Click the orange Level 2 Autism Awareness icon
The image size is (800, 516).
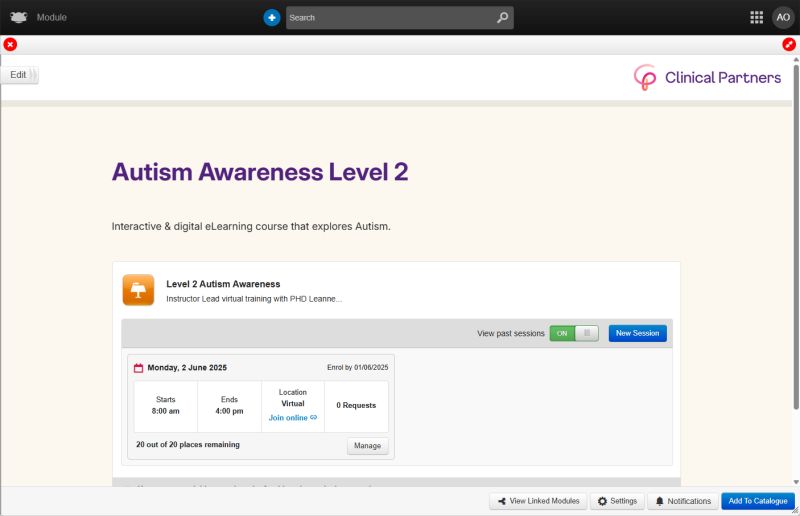[138, 290]
